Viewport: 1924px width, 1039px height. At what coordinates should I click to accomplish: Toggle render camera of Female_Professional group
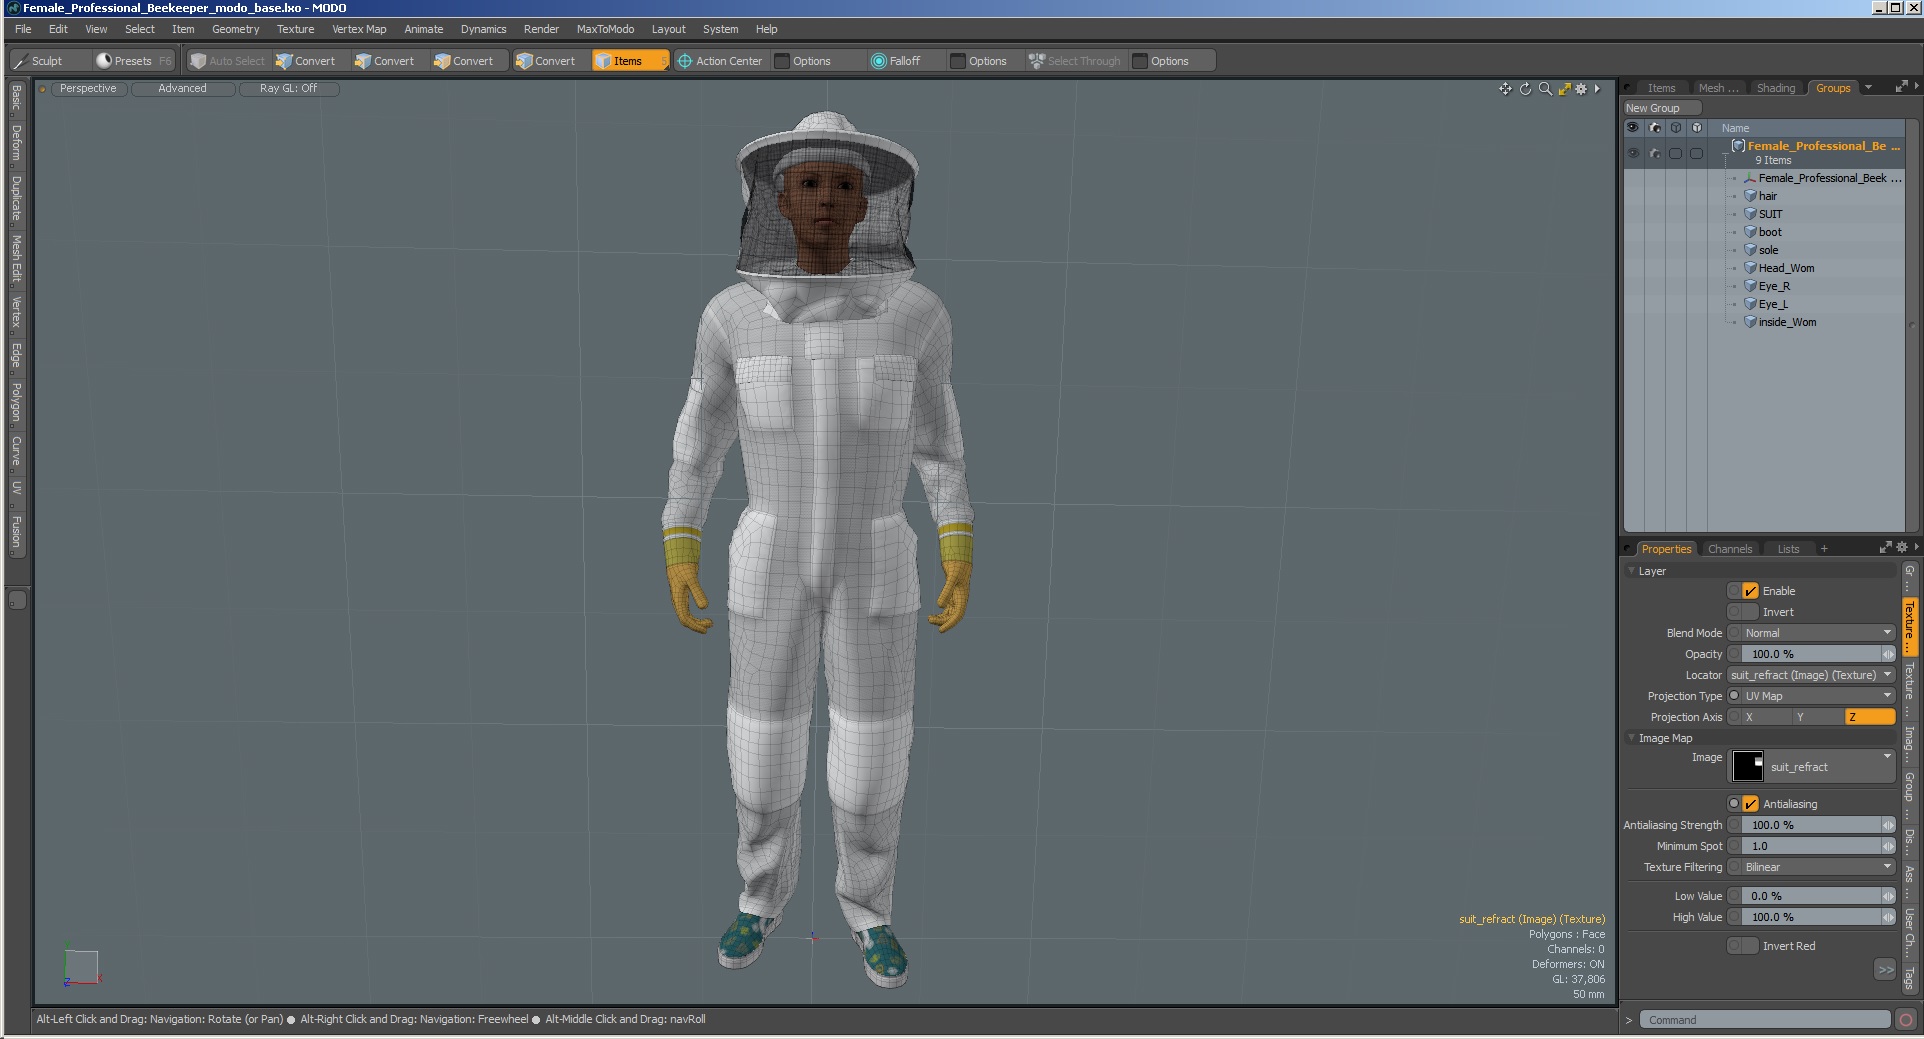click(1655, 153)
